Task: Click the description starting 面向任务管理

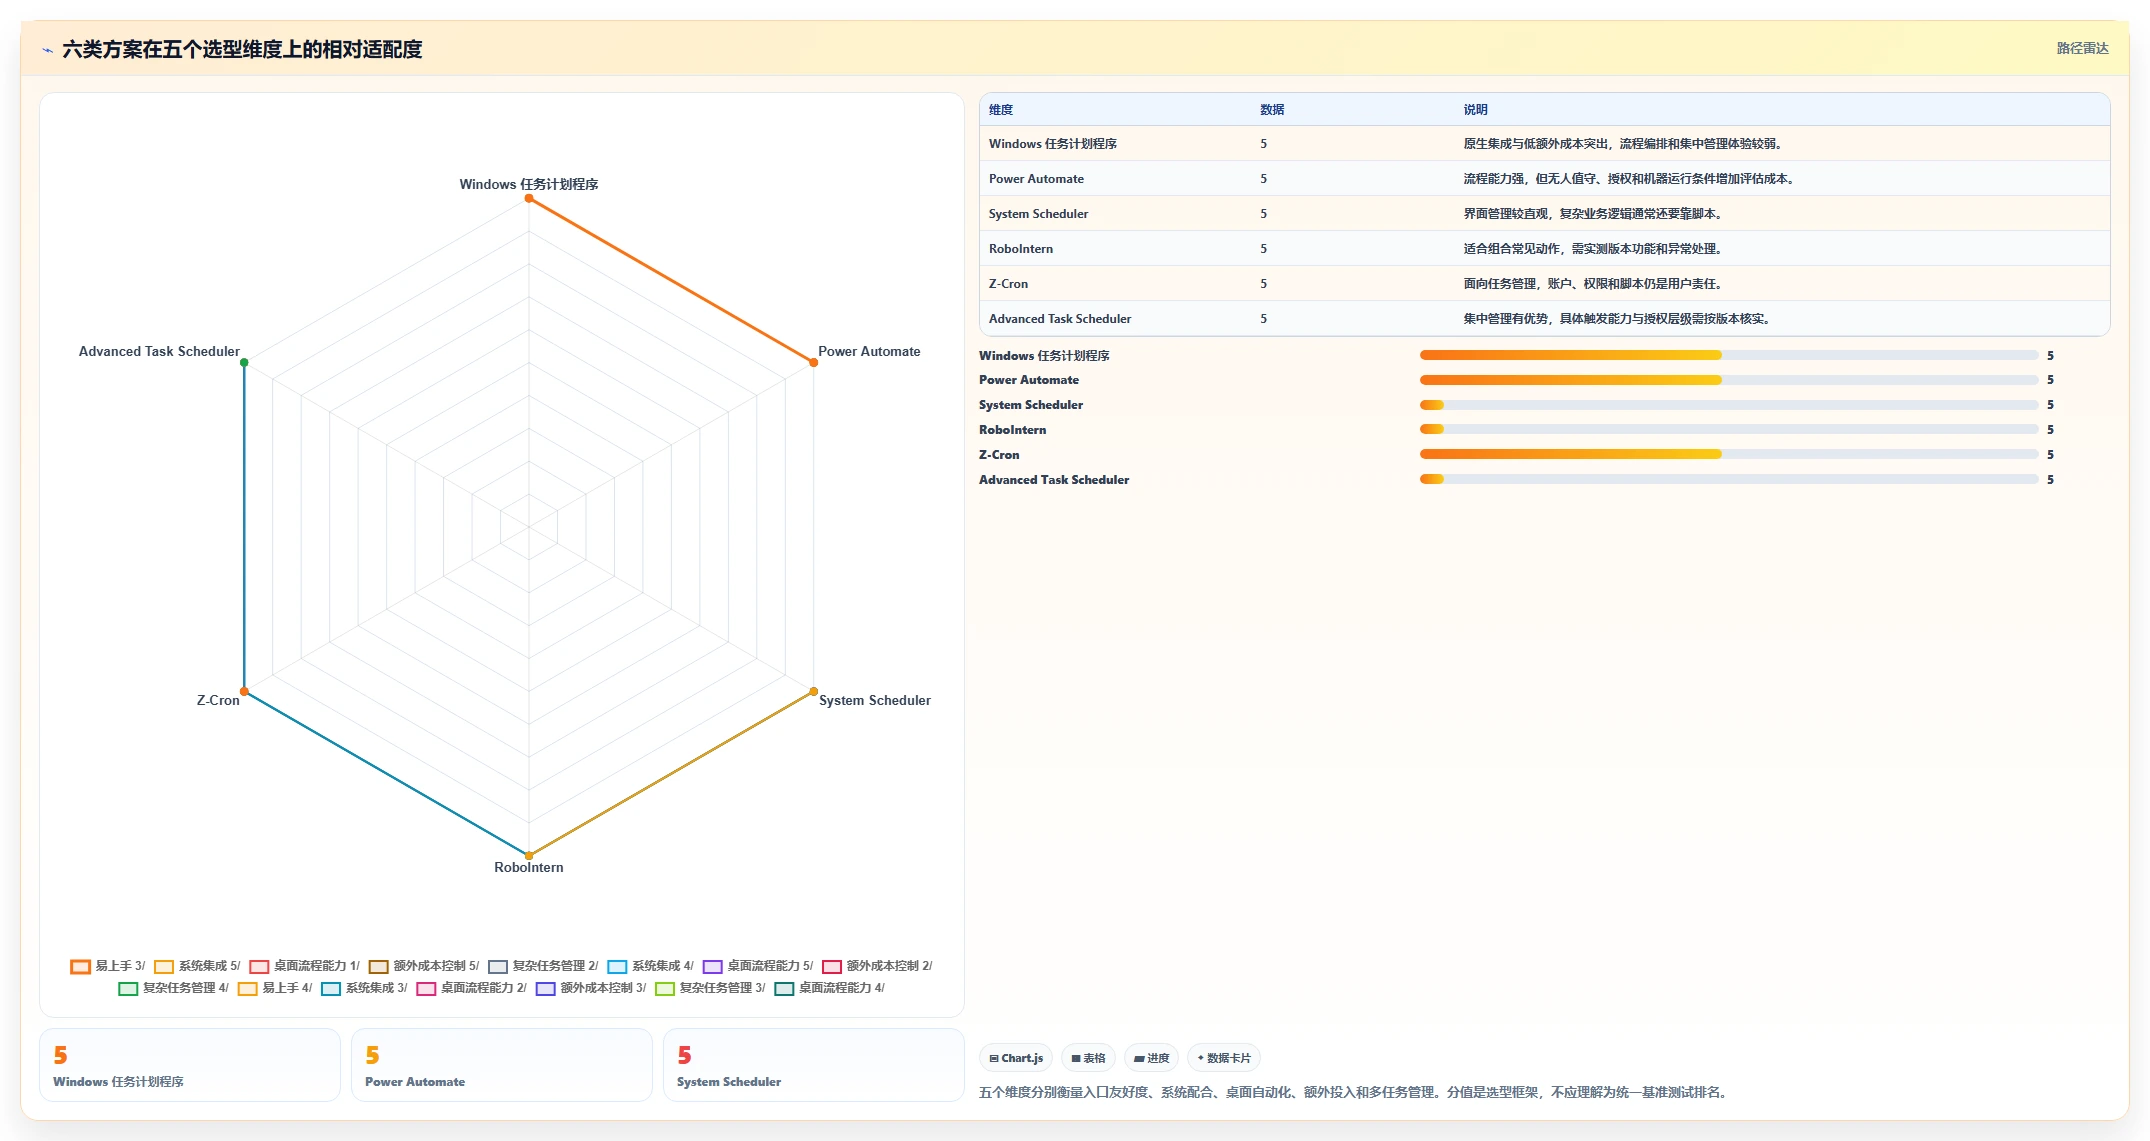Action: point(1593,284)
